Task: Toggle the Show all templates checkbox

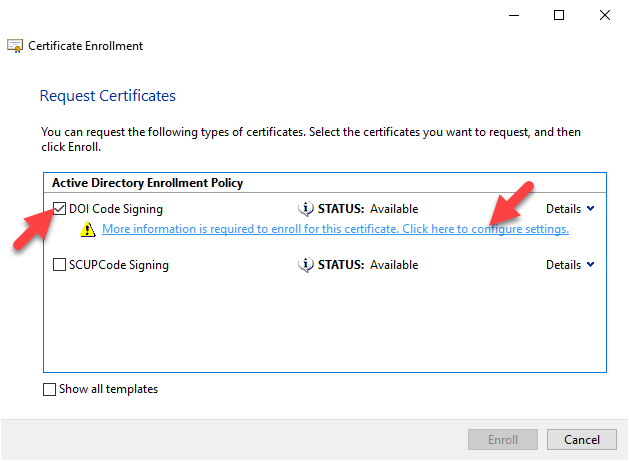Action: [50, 390]
